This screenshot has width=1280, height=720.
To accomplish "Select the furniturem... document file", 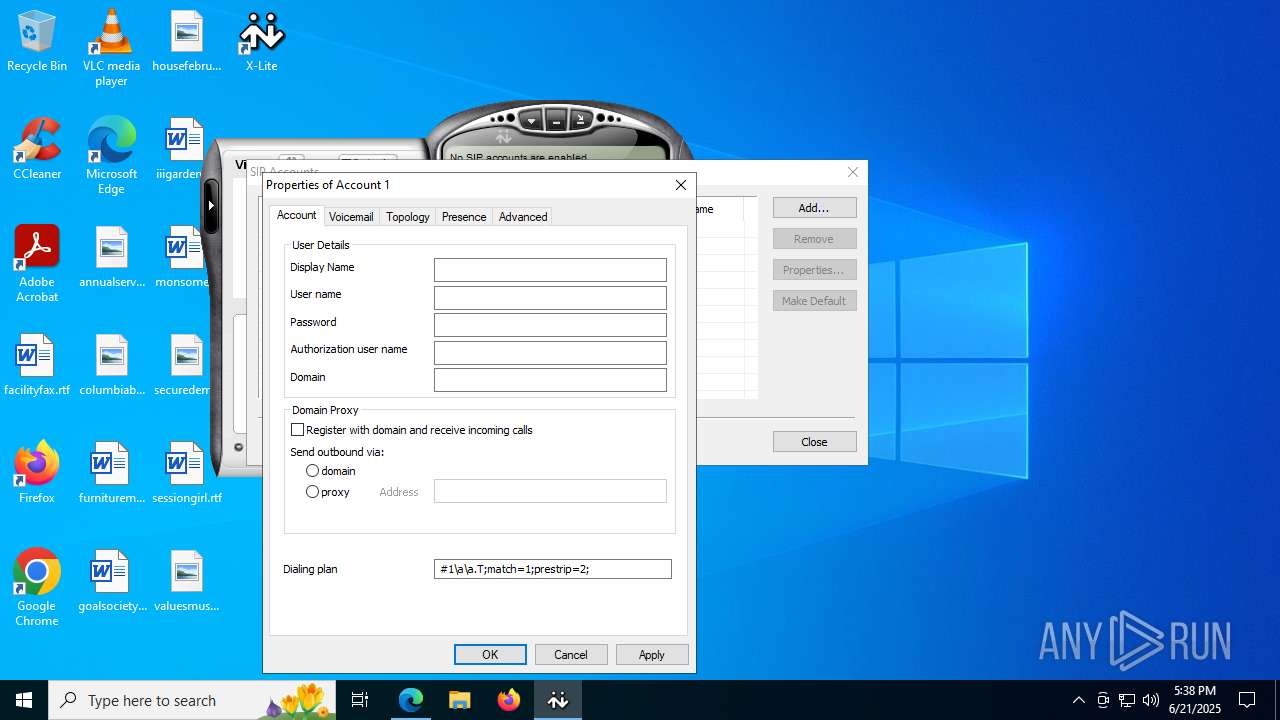I will coord(111,474).
